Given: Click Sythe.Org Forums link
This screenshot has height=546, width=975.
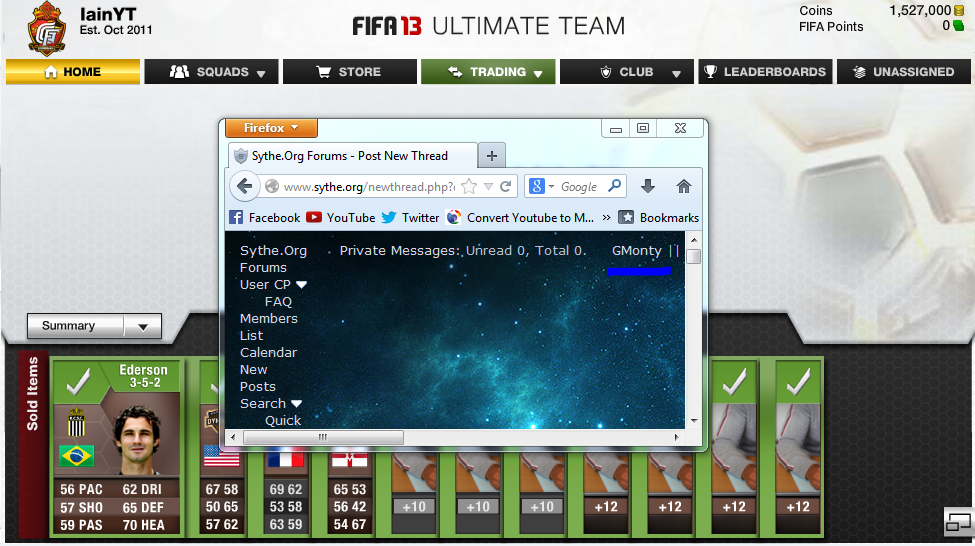Looking at the screenshot, I should [x=273, y=259].
